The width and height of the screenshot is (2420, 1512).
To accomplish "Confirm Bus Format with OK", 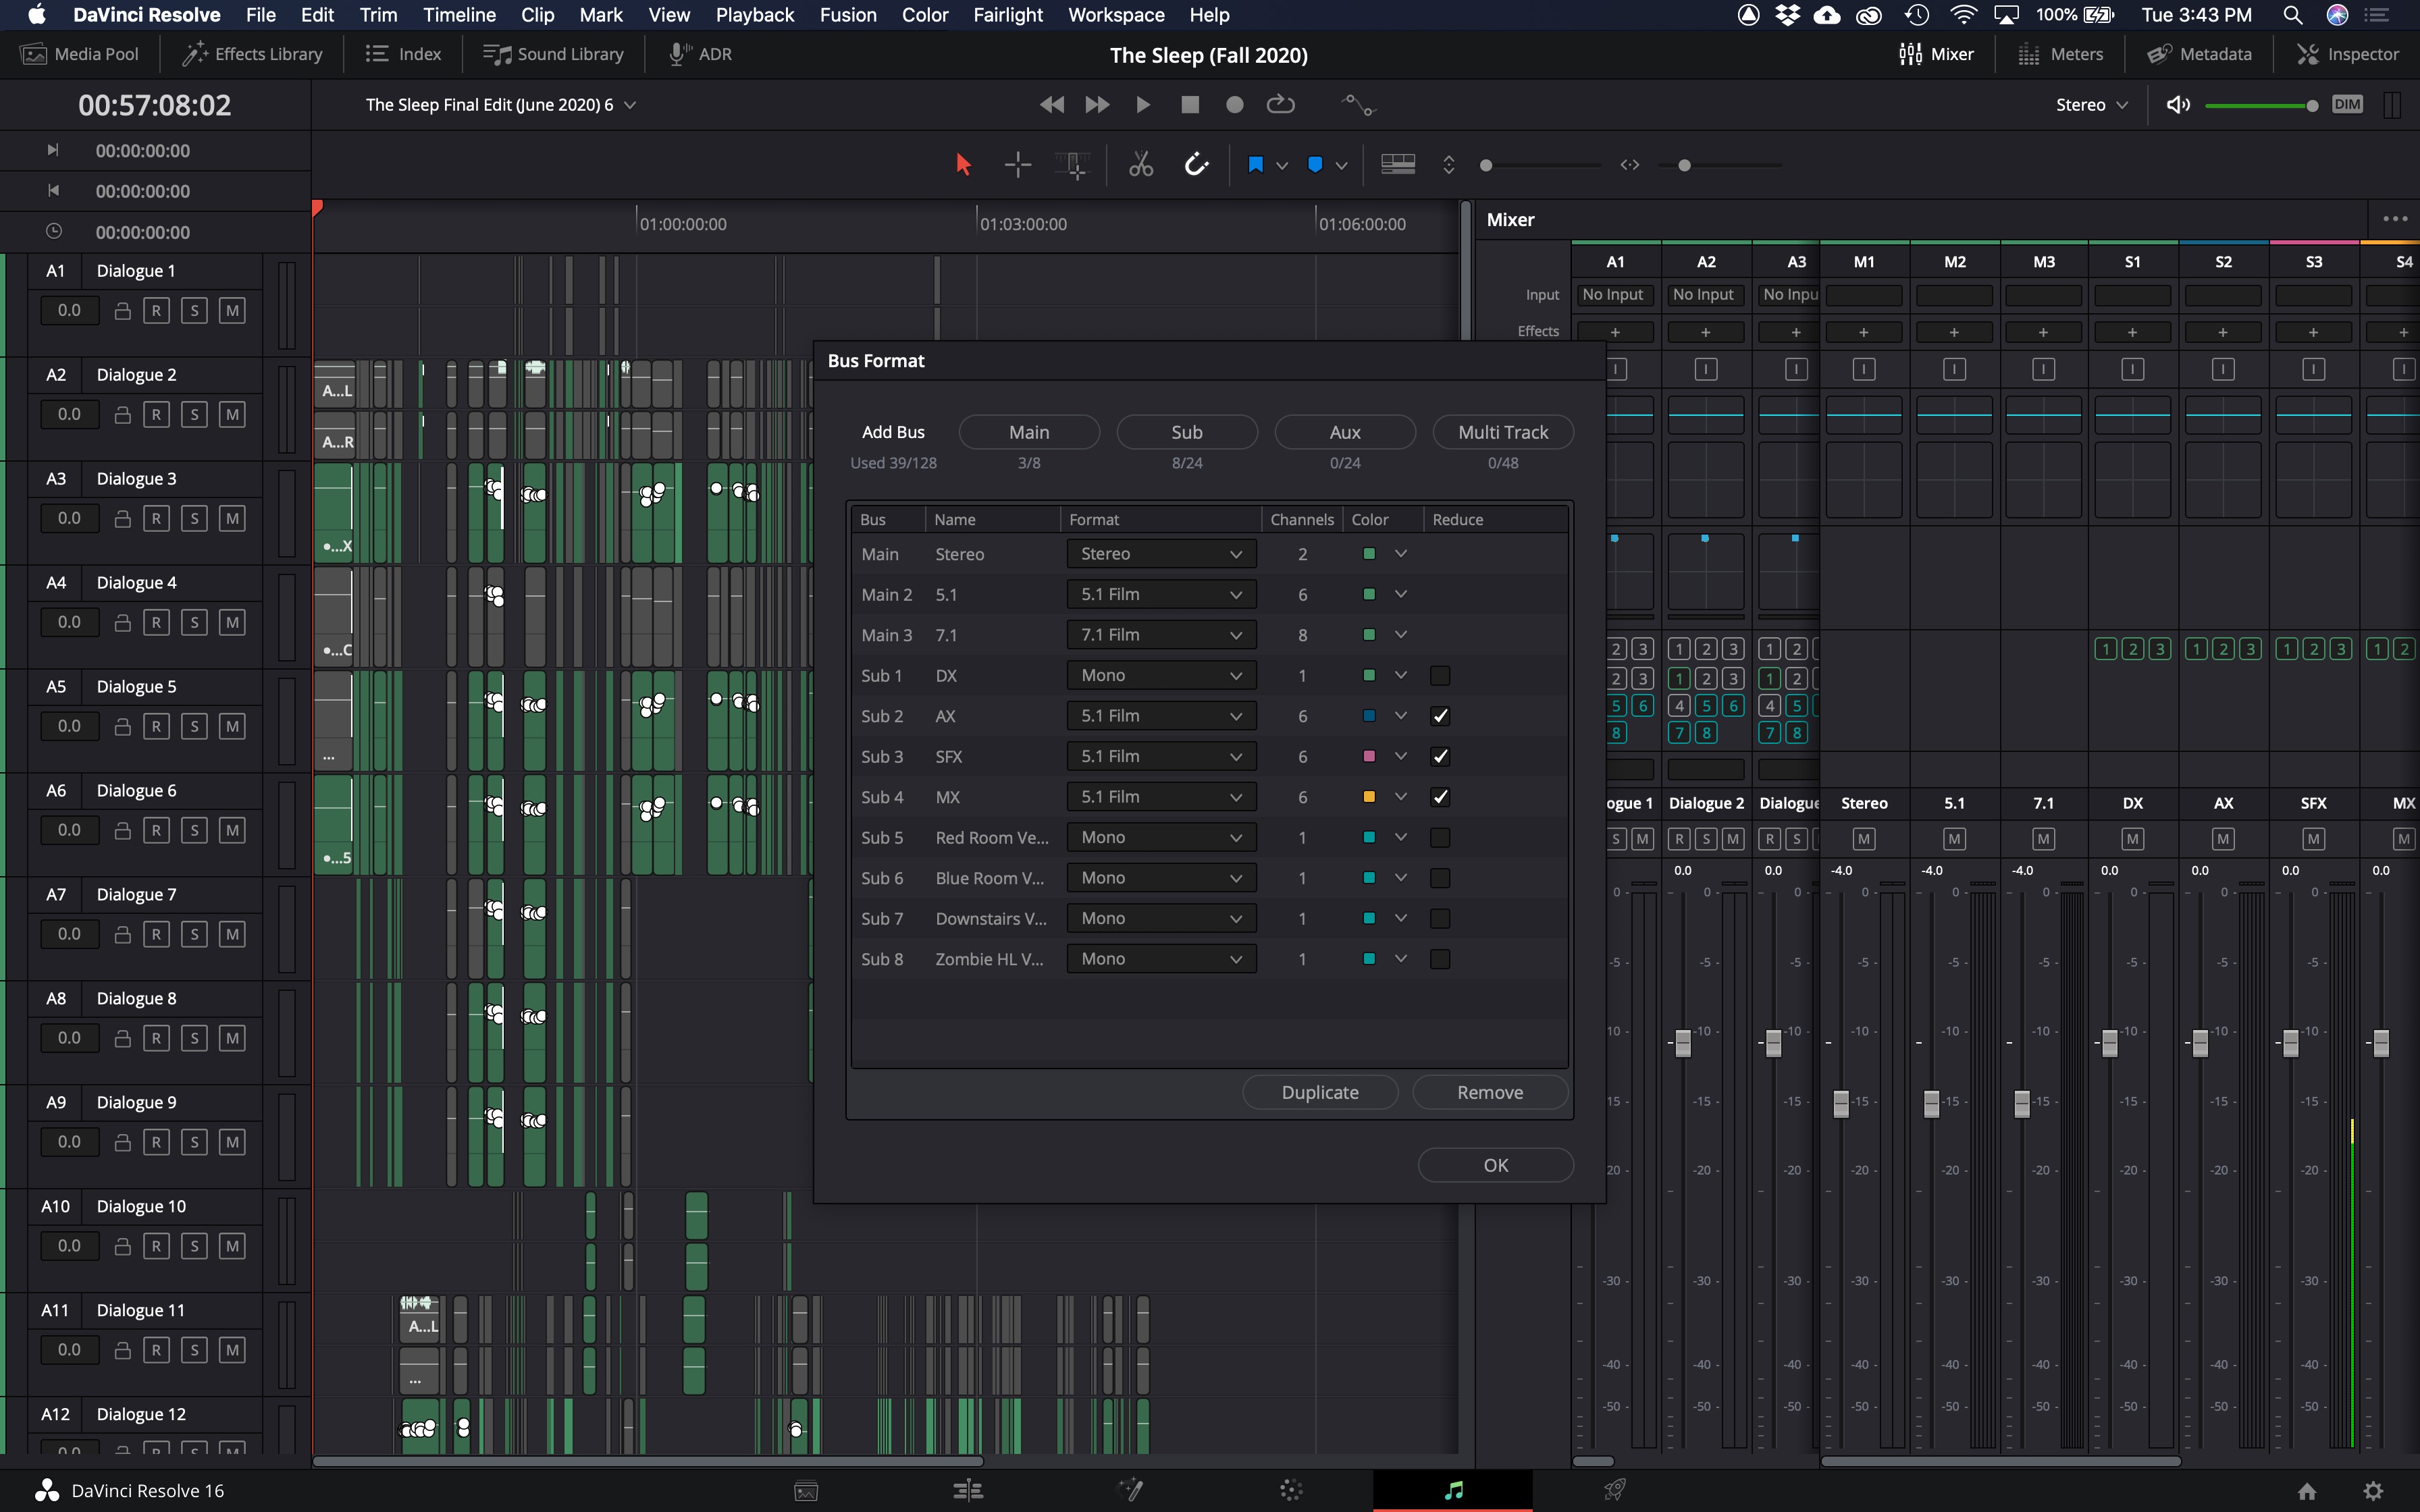I will tap(1495, 1166).
